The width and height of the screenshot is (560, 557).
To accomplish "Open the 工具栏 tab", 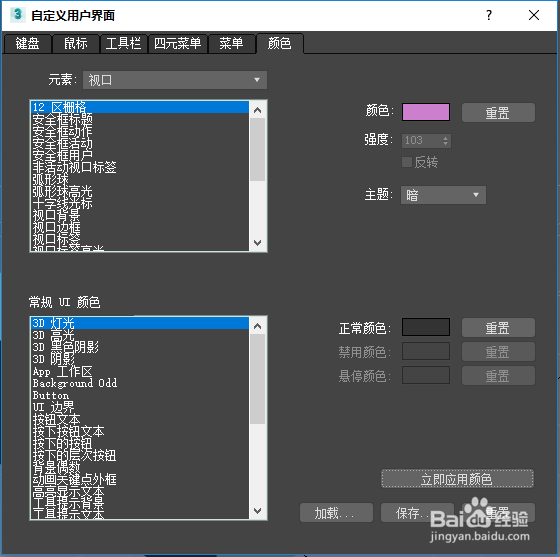I will pos(124,44).
